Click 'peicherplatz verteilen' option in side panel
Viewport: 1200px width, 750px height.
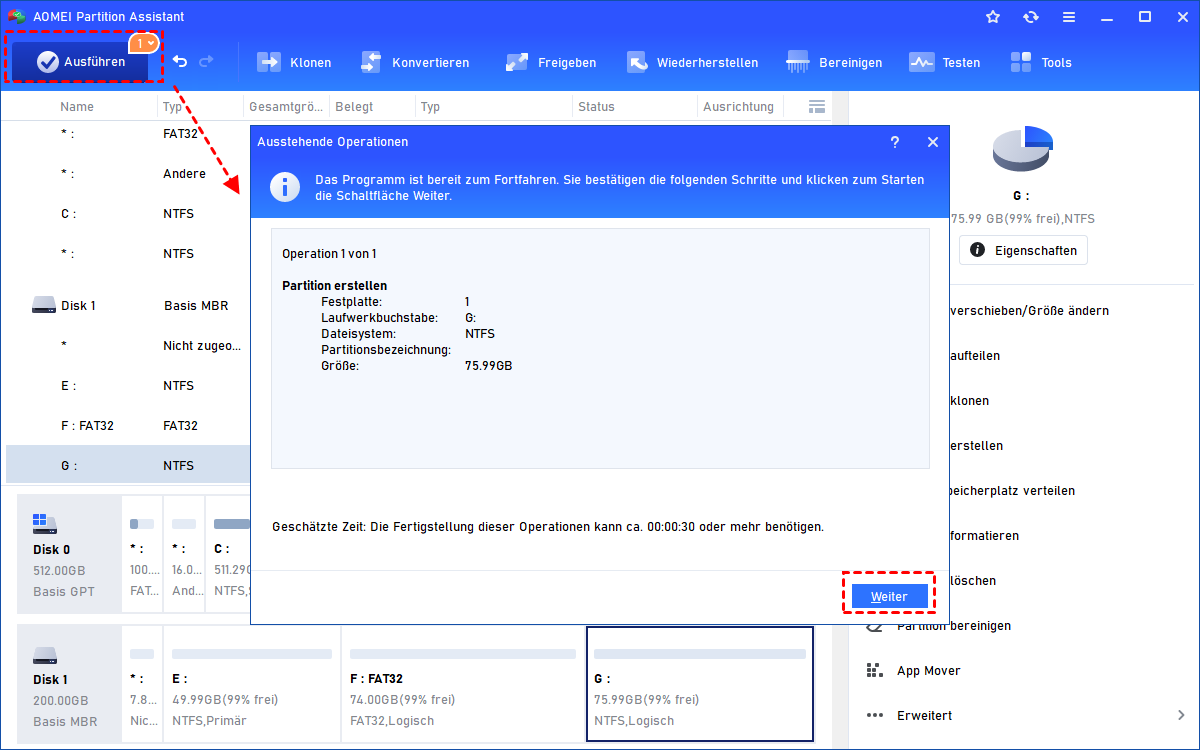[x=1013, y=490]
